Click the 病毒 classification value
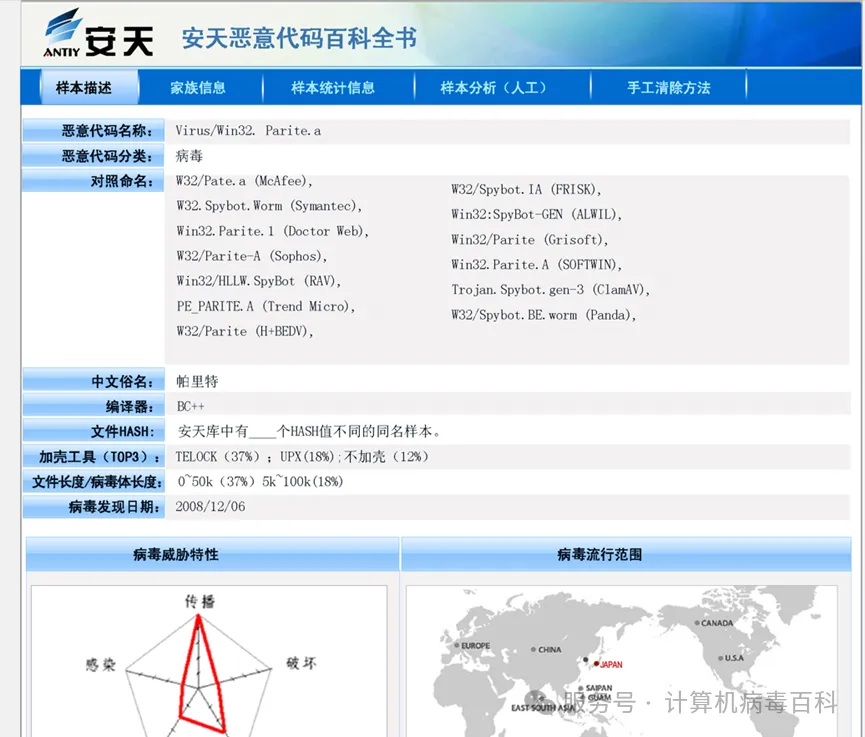 coord(189,156)
